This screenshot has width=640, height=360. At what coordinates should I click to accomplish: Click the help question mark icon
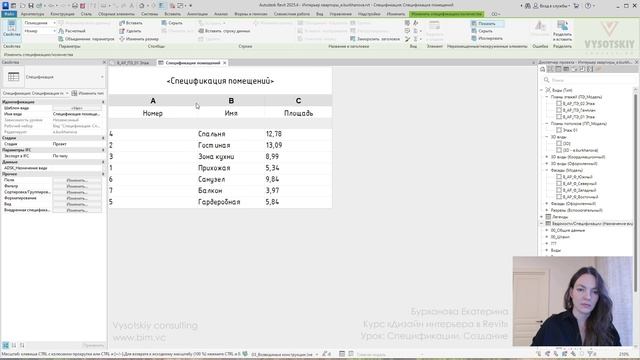(x=588, y=6)
